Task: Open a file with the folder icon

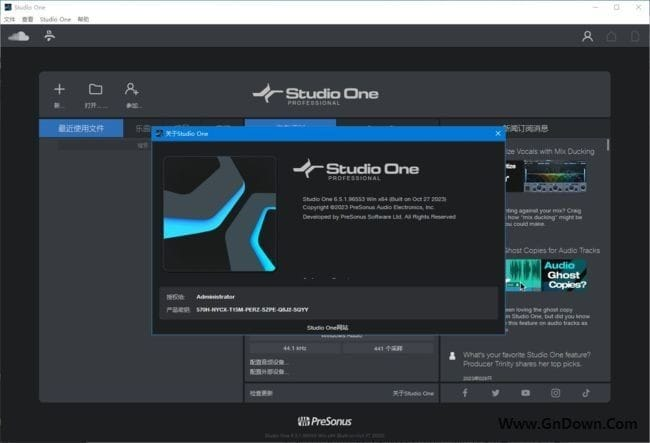Action: click(95, 90)
